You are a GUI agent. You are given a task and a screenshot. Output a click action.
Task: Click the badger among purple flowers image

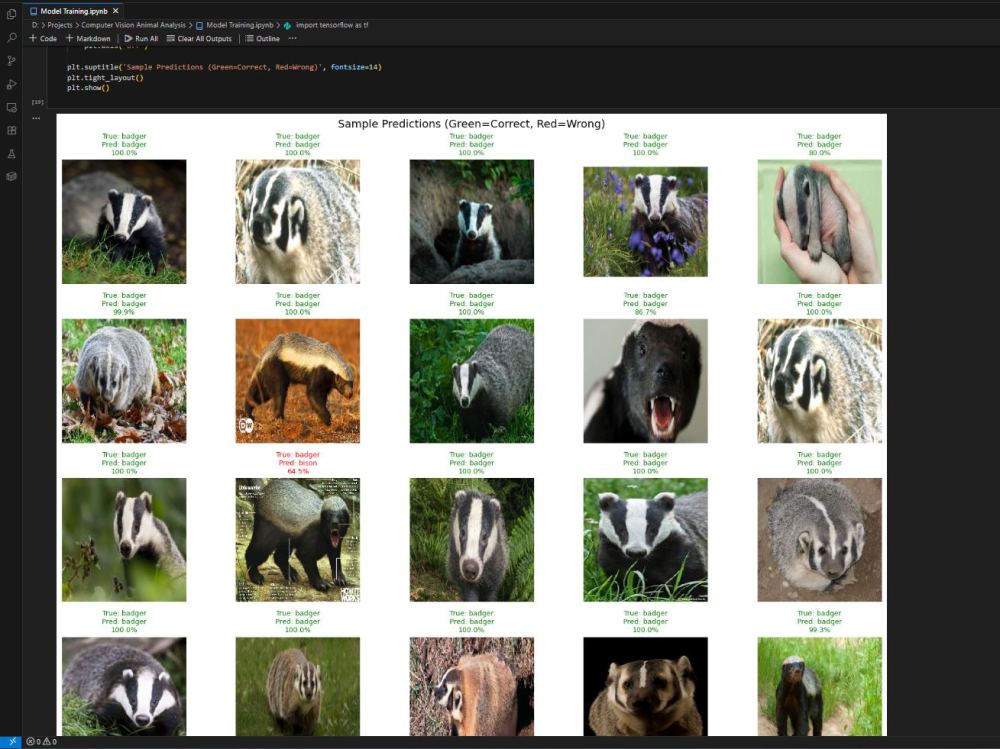[645, 221]
